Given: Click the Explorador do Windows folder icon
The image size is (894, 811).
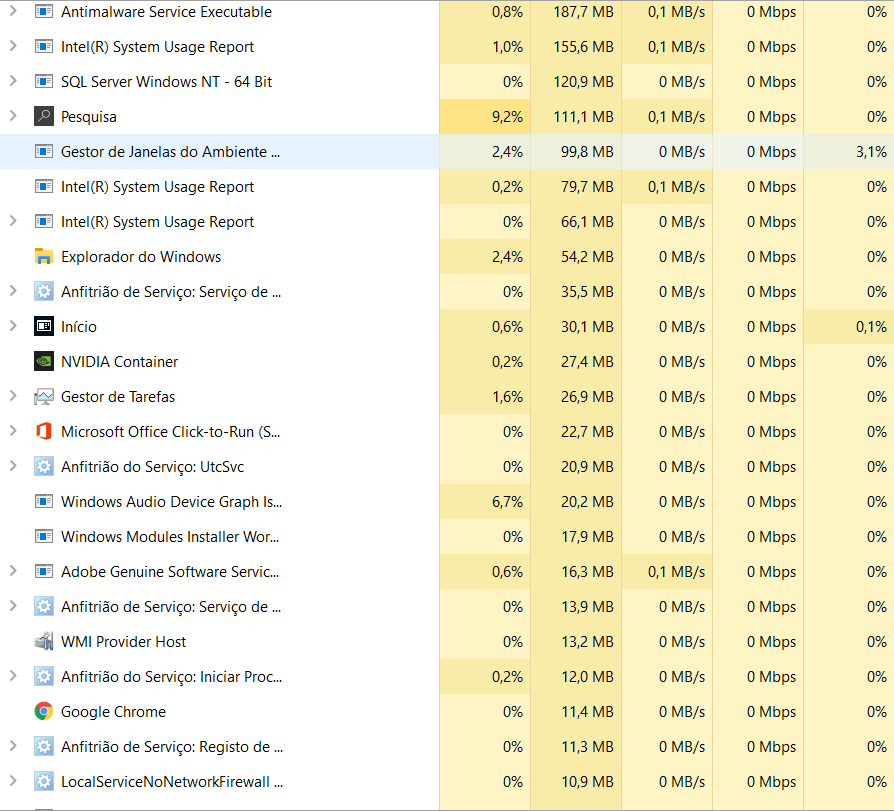Looking at the screenshot, I should tap(44, 257).
